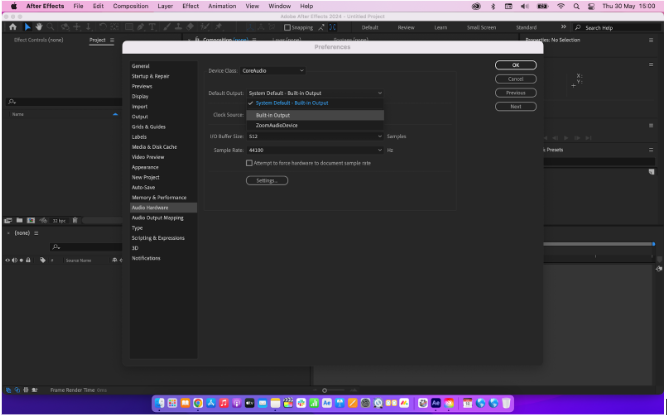The width and height of the screenshot is (667, 415).
Task: Select Grids & Guides category
Action: tap(163, 127)
